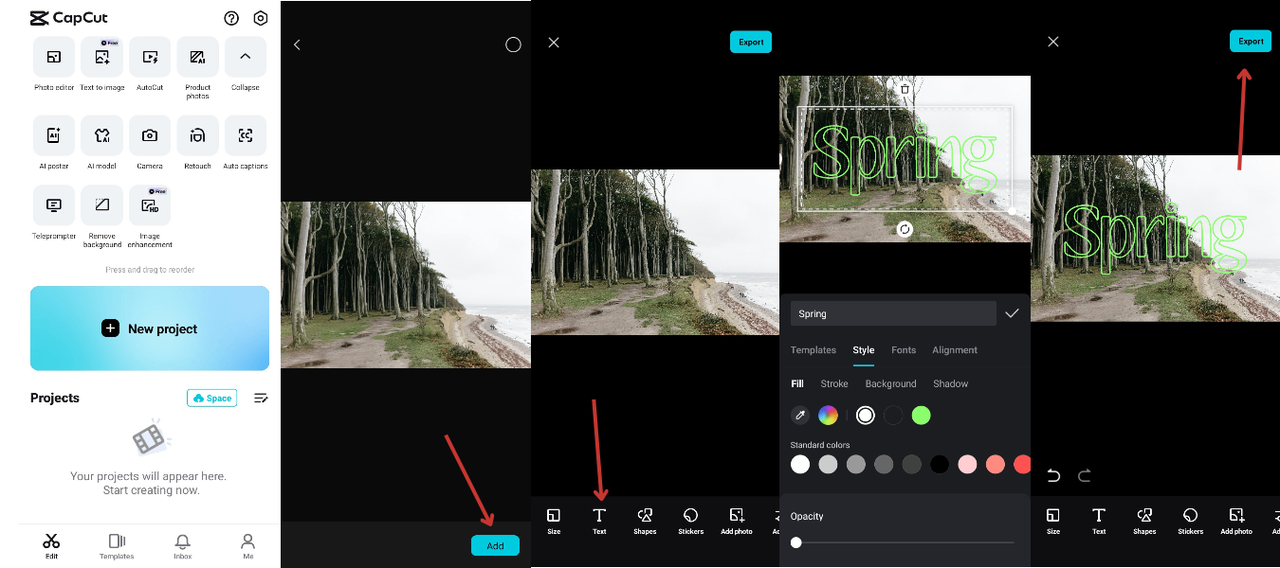Switch to the Templates tab in bottom navigation
This screenshot has width=1280, height=568.
(117, 546)
